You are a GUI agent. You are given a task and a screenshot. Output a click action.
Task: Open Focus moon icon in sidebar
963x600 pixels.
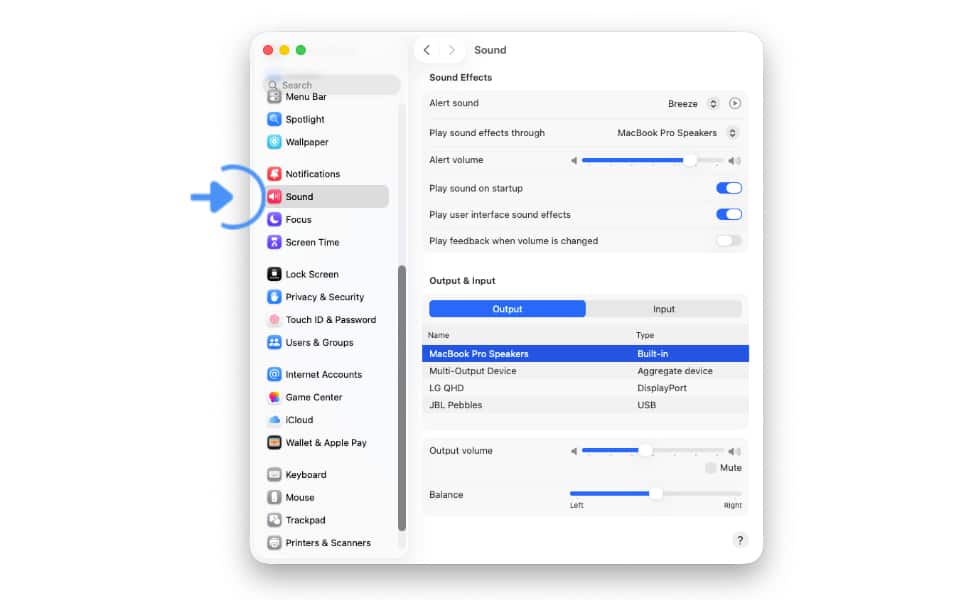tap(274, 219)
